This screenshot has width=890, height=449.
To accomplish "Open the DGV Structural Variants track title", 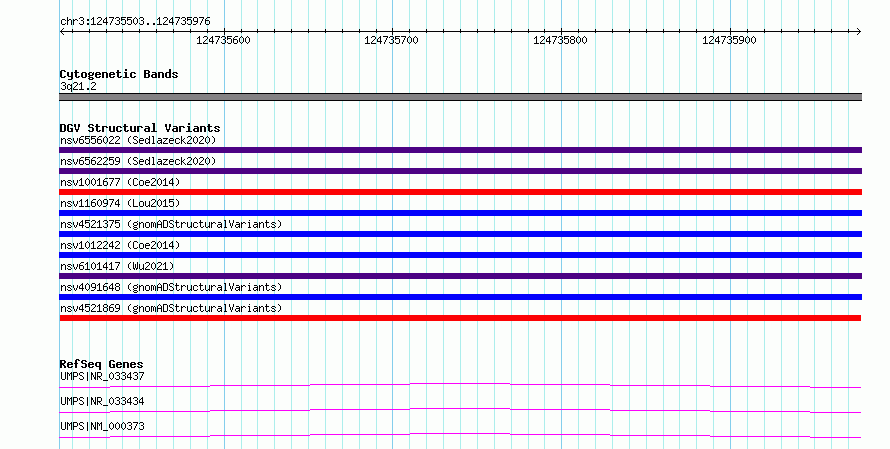I will 140,128.
